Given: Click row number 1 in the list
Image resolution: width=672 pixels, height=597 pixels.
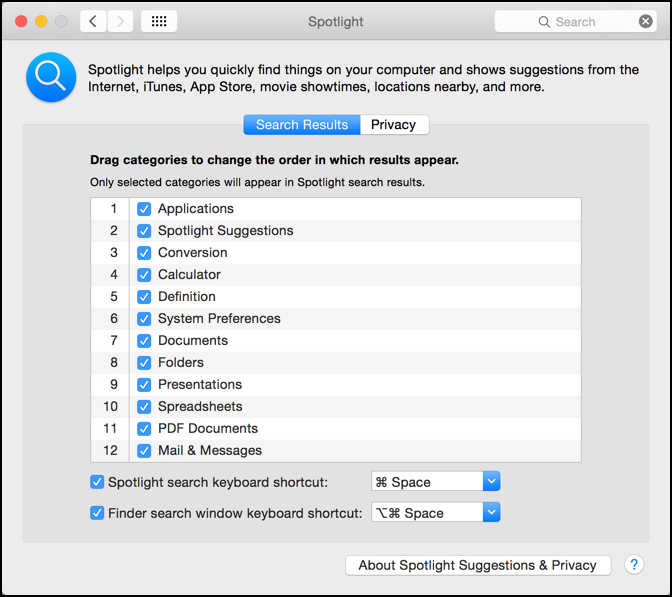Looking at the screenshot, I should 114,209.
